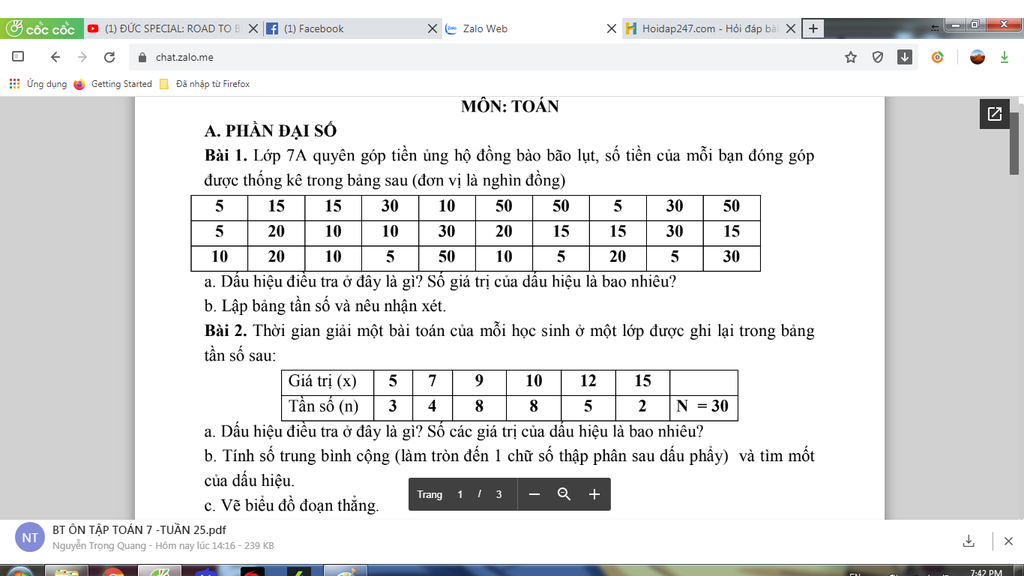1024x576 pixels.
Task: Go back to previous page
Action: (x=55, y=57)
